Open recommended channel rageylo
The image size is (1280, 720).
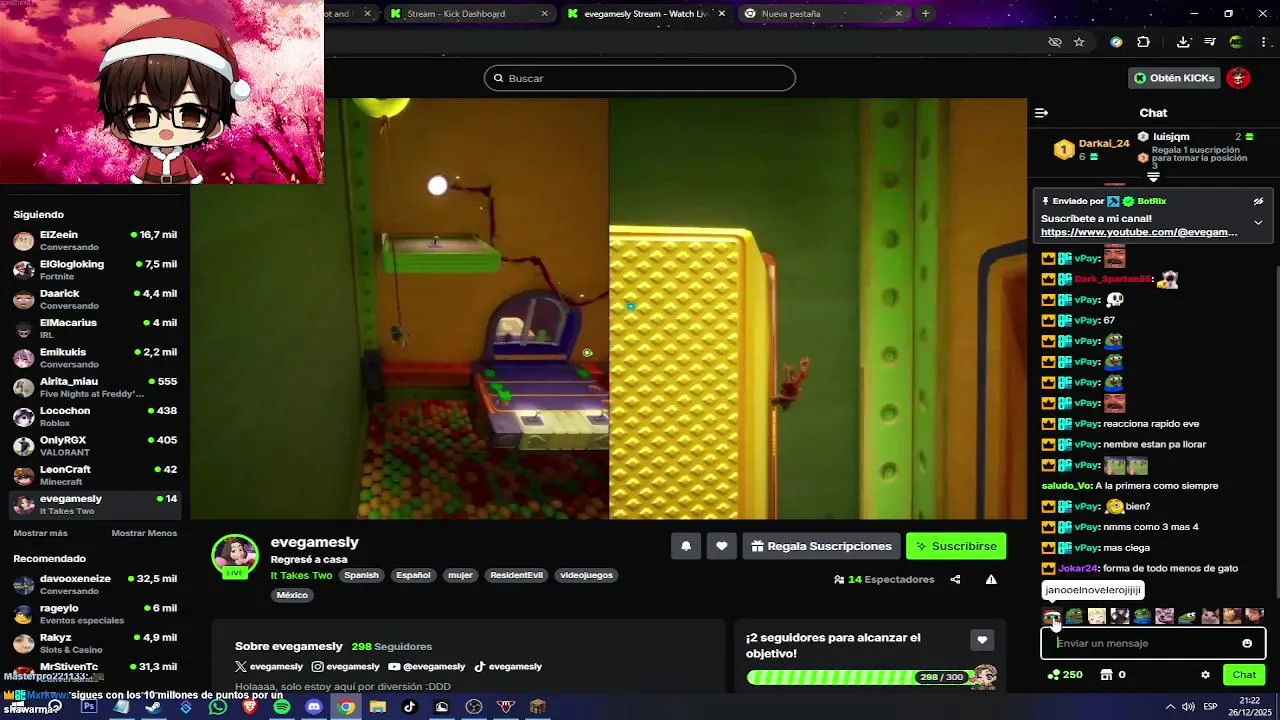pyautogui.click(x=95, y=613)
